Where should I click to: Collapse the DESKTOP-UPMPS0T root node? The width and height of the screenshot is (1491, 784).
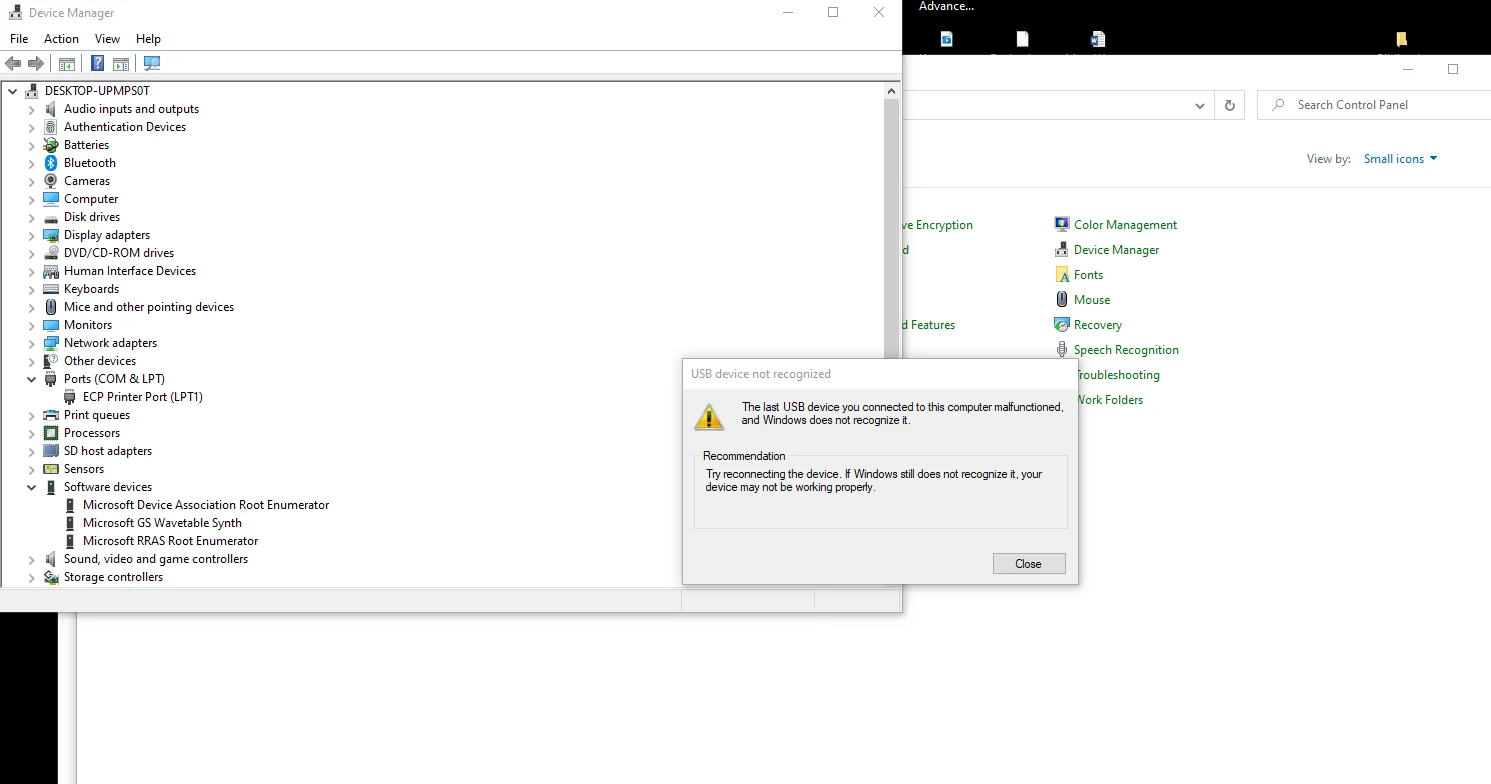pyautogui.click(x=13, y=91)
